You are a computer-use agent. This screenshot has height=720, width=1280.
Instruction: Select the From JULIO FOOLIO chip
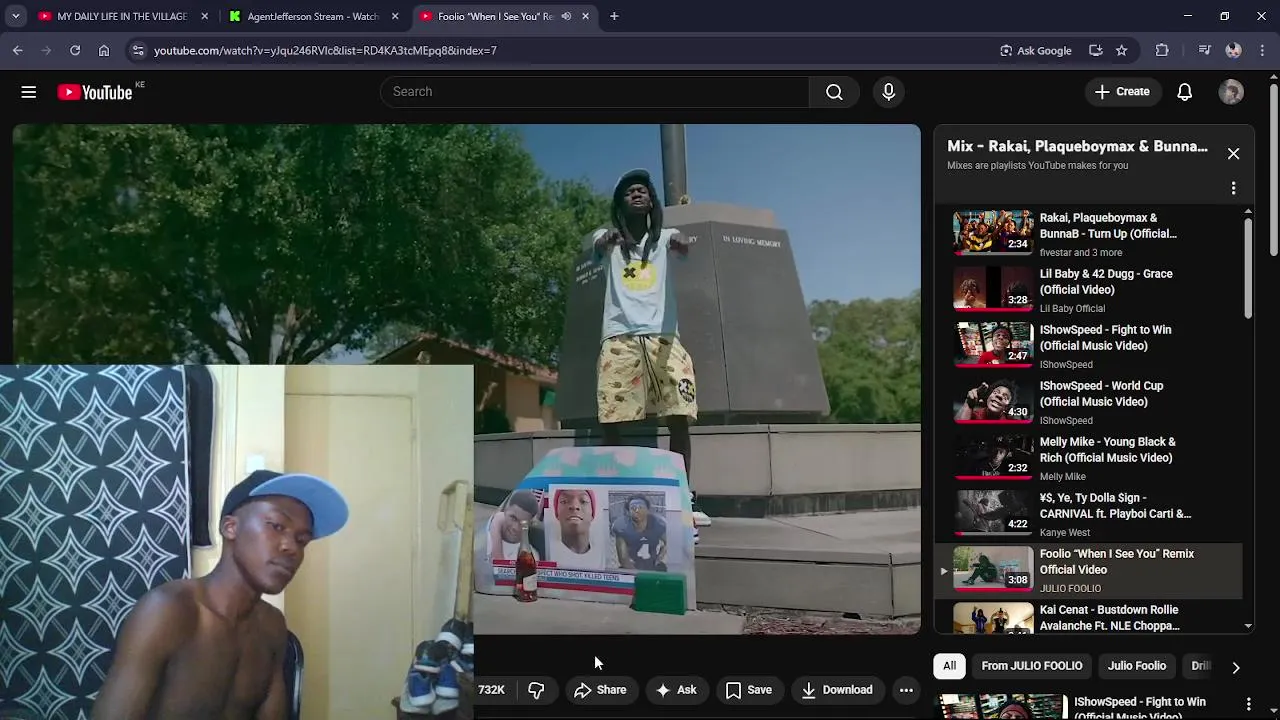1032,666
